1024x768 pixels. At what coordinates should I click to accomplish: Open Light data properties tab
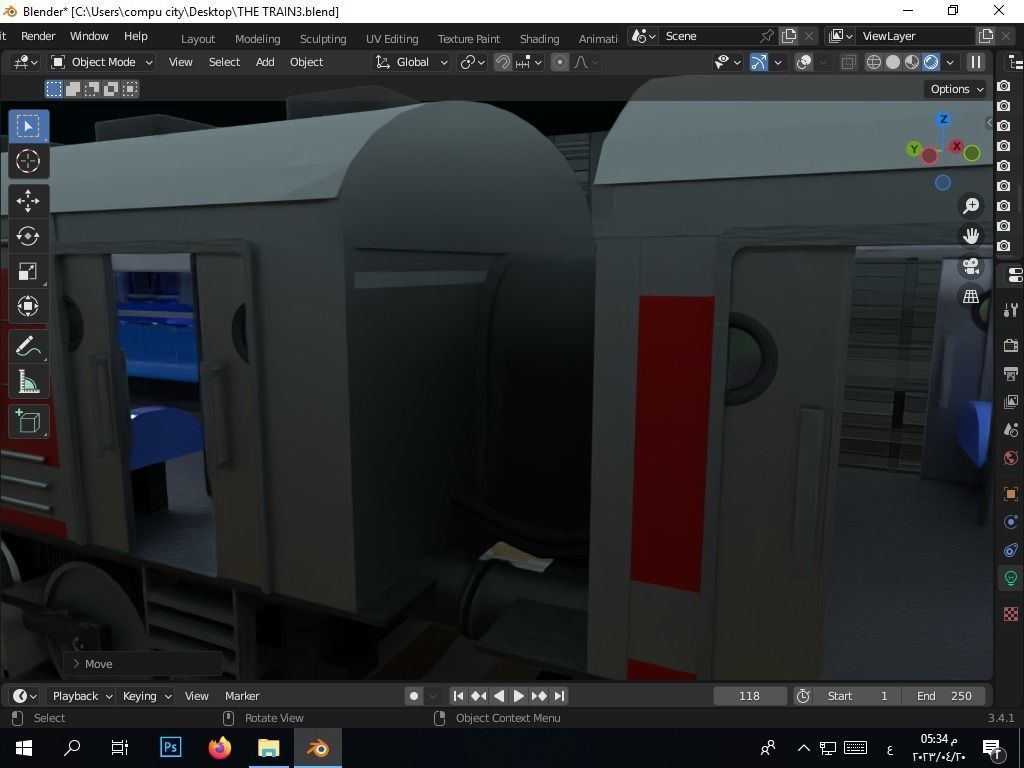pyautogui.click(x=1011, y=579)
